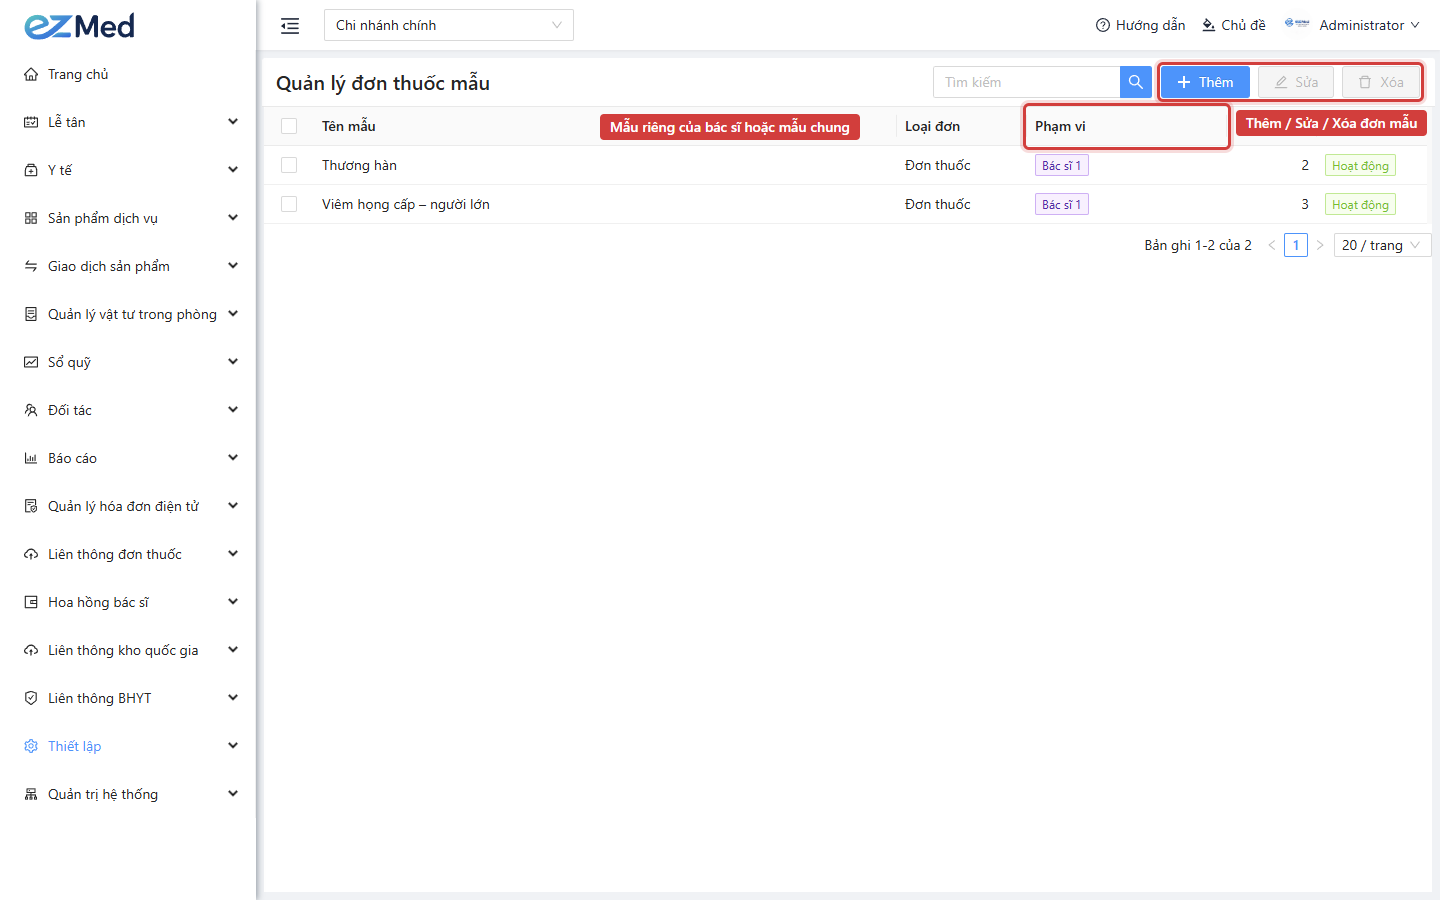Click the Hoạt động status in Viêm họng cấp row
This screenshot has width=1440, height=900.
click(x=1360, y=204)
